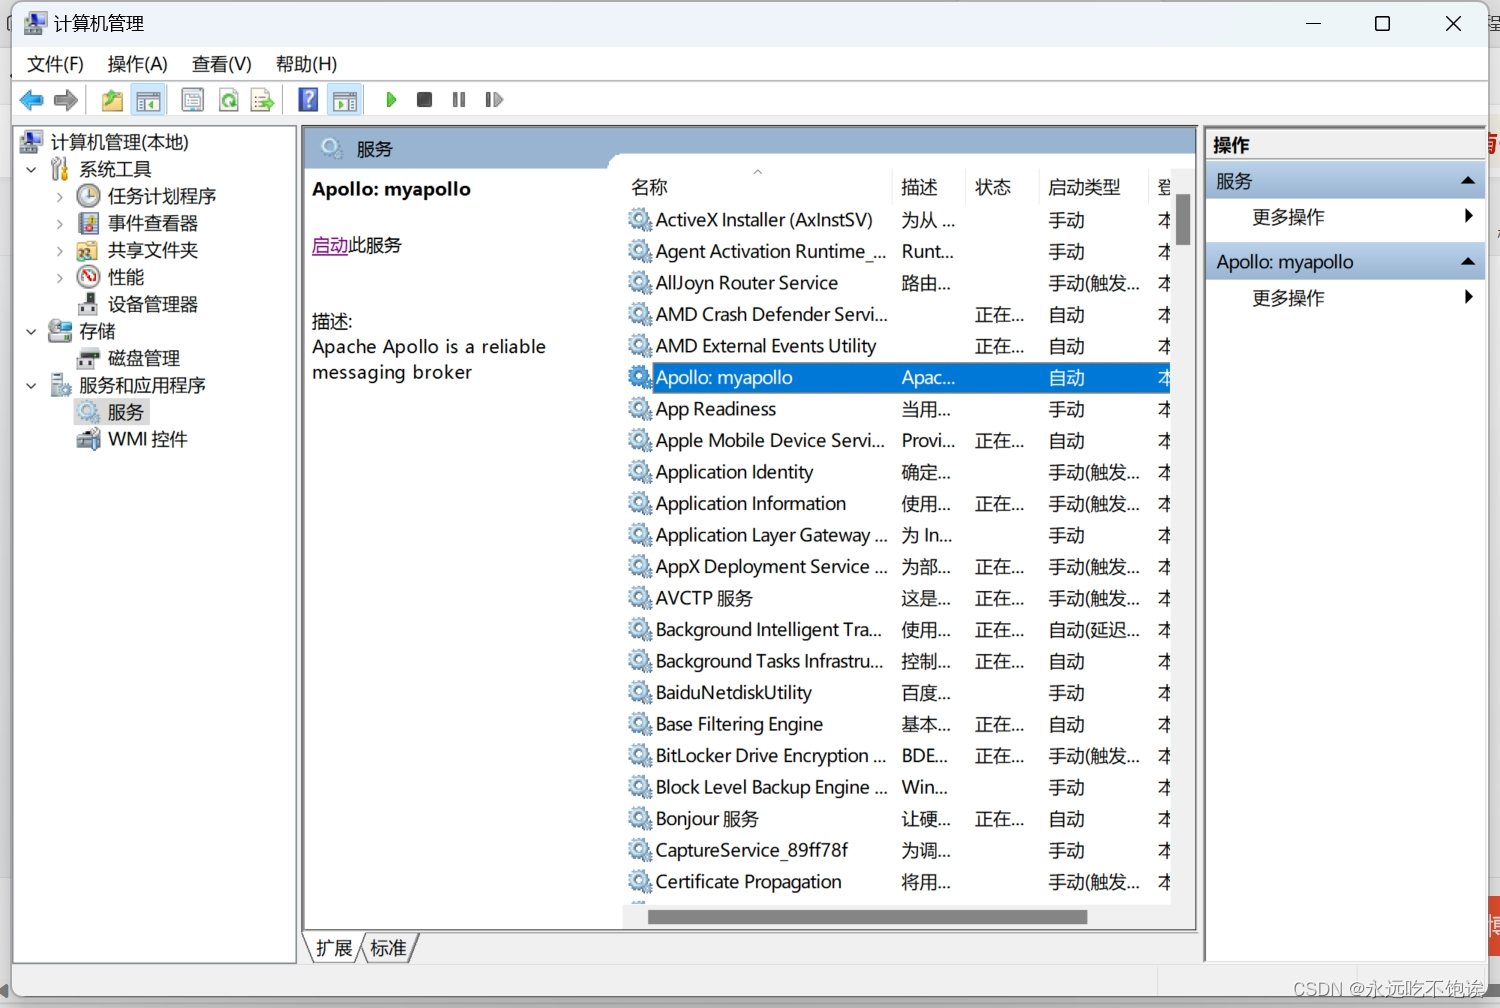Stop the service with the black square icon
Viewport: 1500px width, 1008px height.
pos(424,99)
